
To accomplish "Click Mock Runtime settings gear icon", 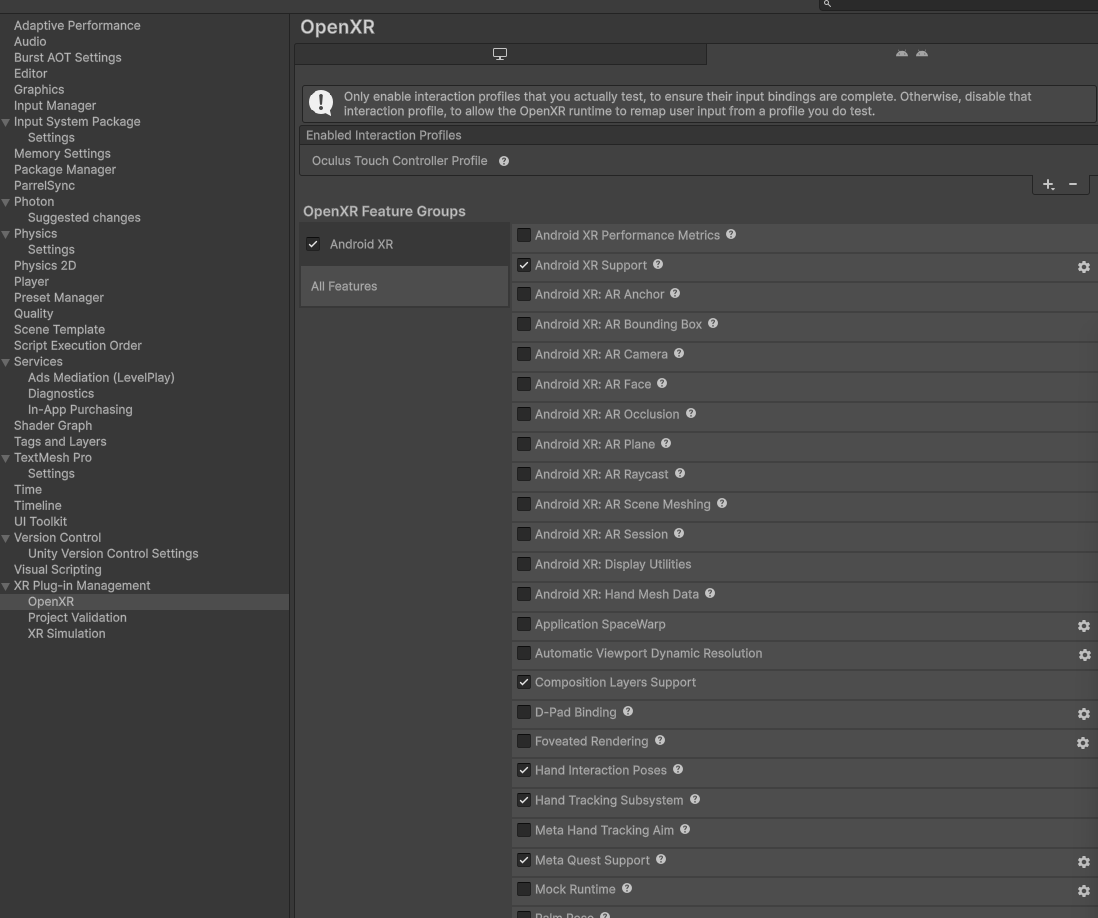I will 1083,890.
